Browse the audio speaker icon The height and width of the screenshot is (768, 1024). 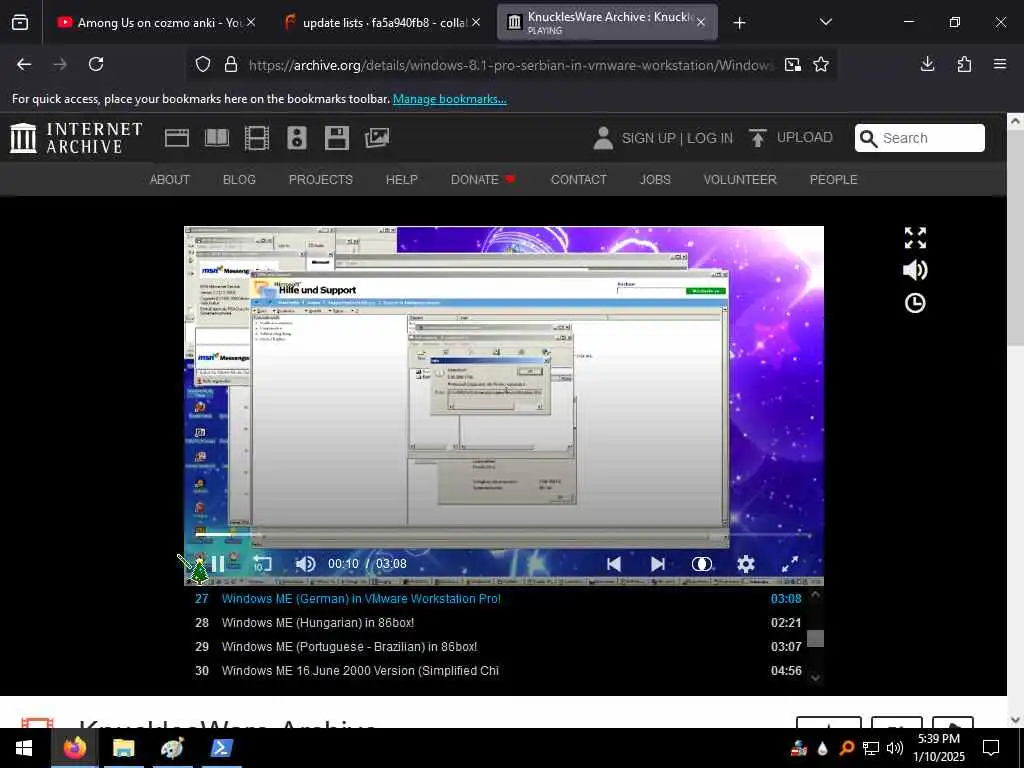click(296, 138)
